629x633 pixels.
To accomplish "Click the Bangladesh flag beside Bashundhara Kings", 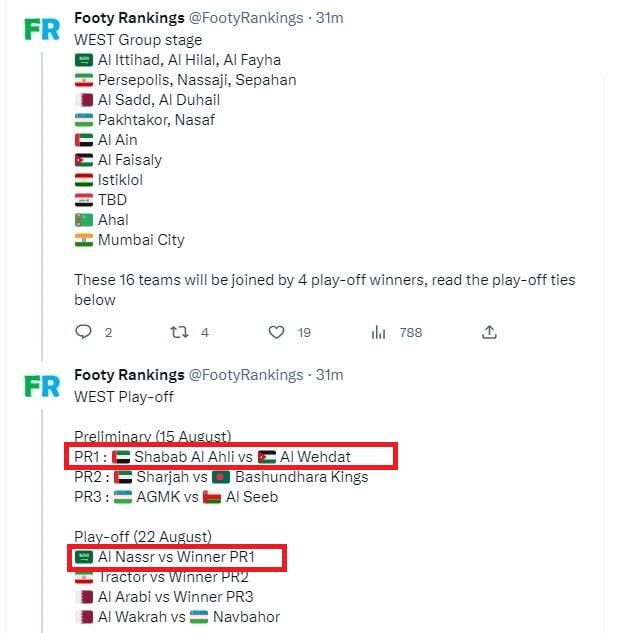I will click(x=222, y=477).
